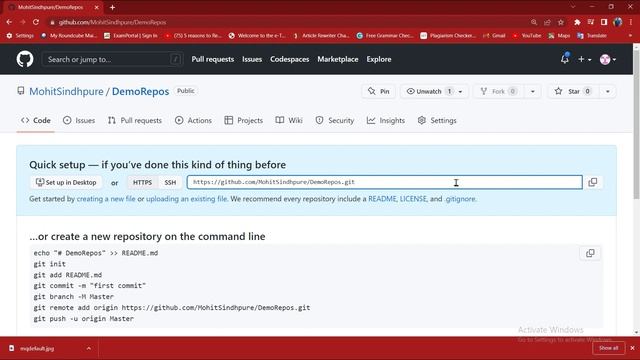Close the downloads bar
Screen dimensions: 640x360
(x=632, y=348)
